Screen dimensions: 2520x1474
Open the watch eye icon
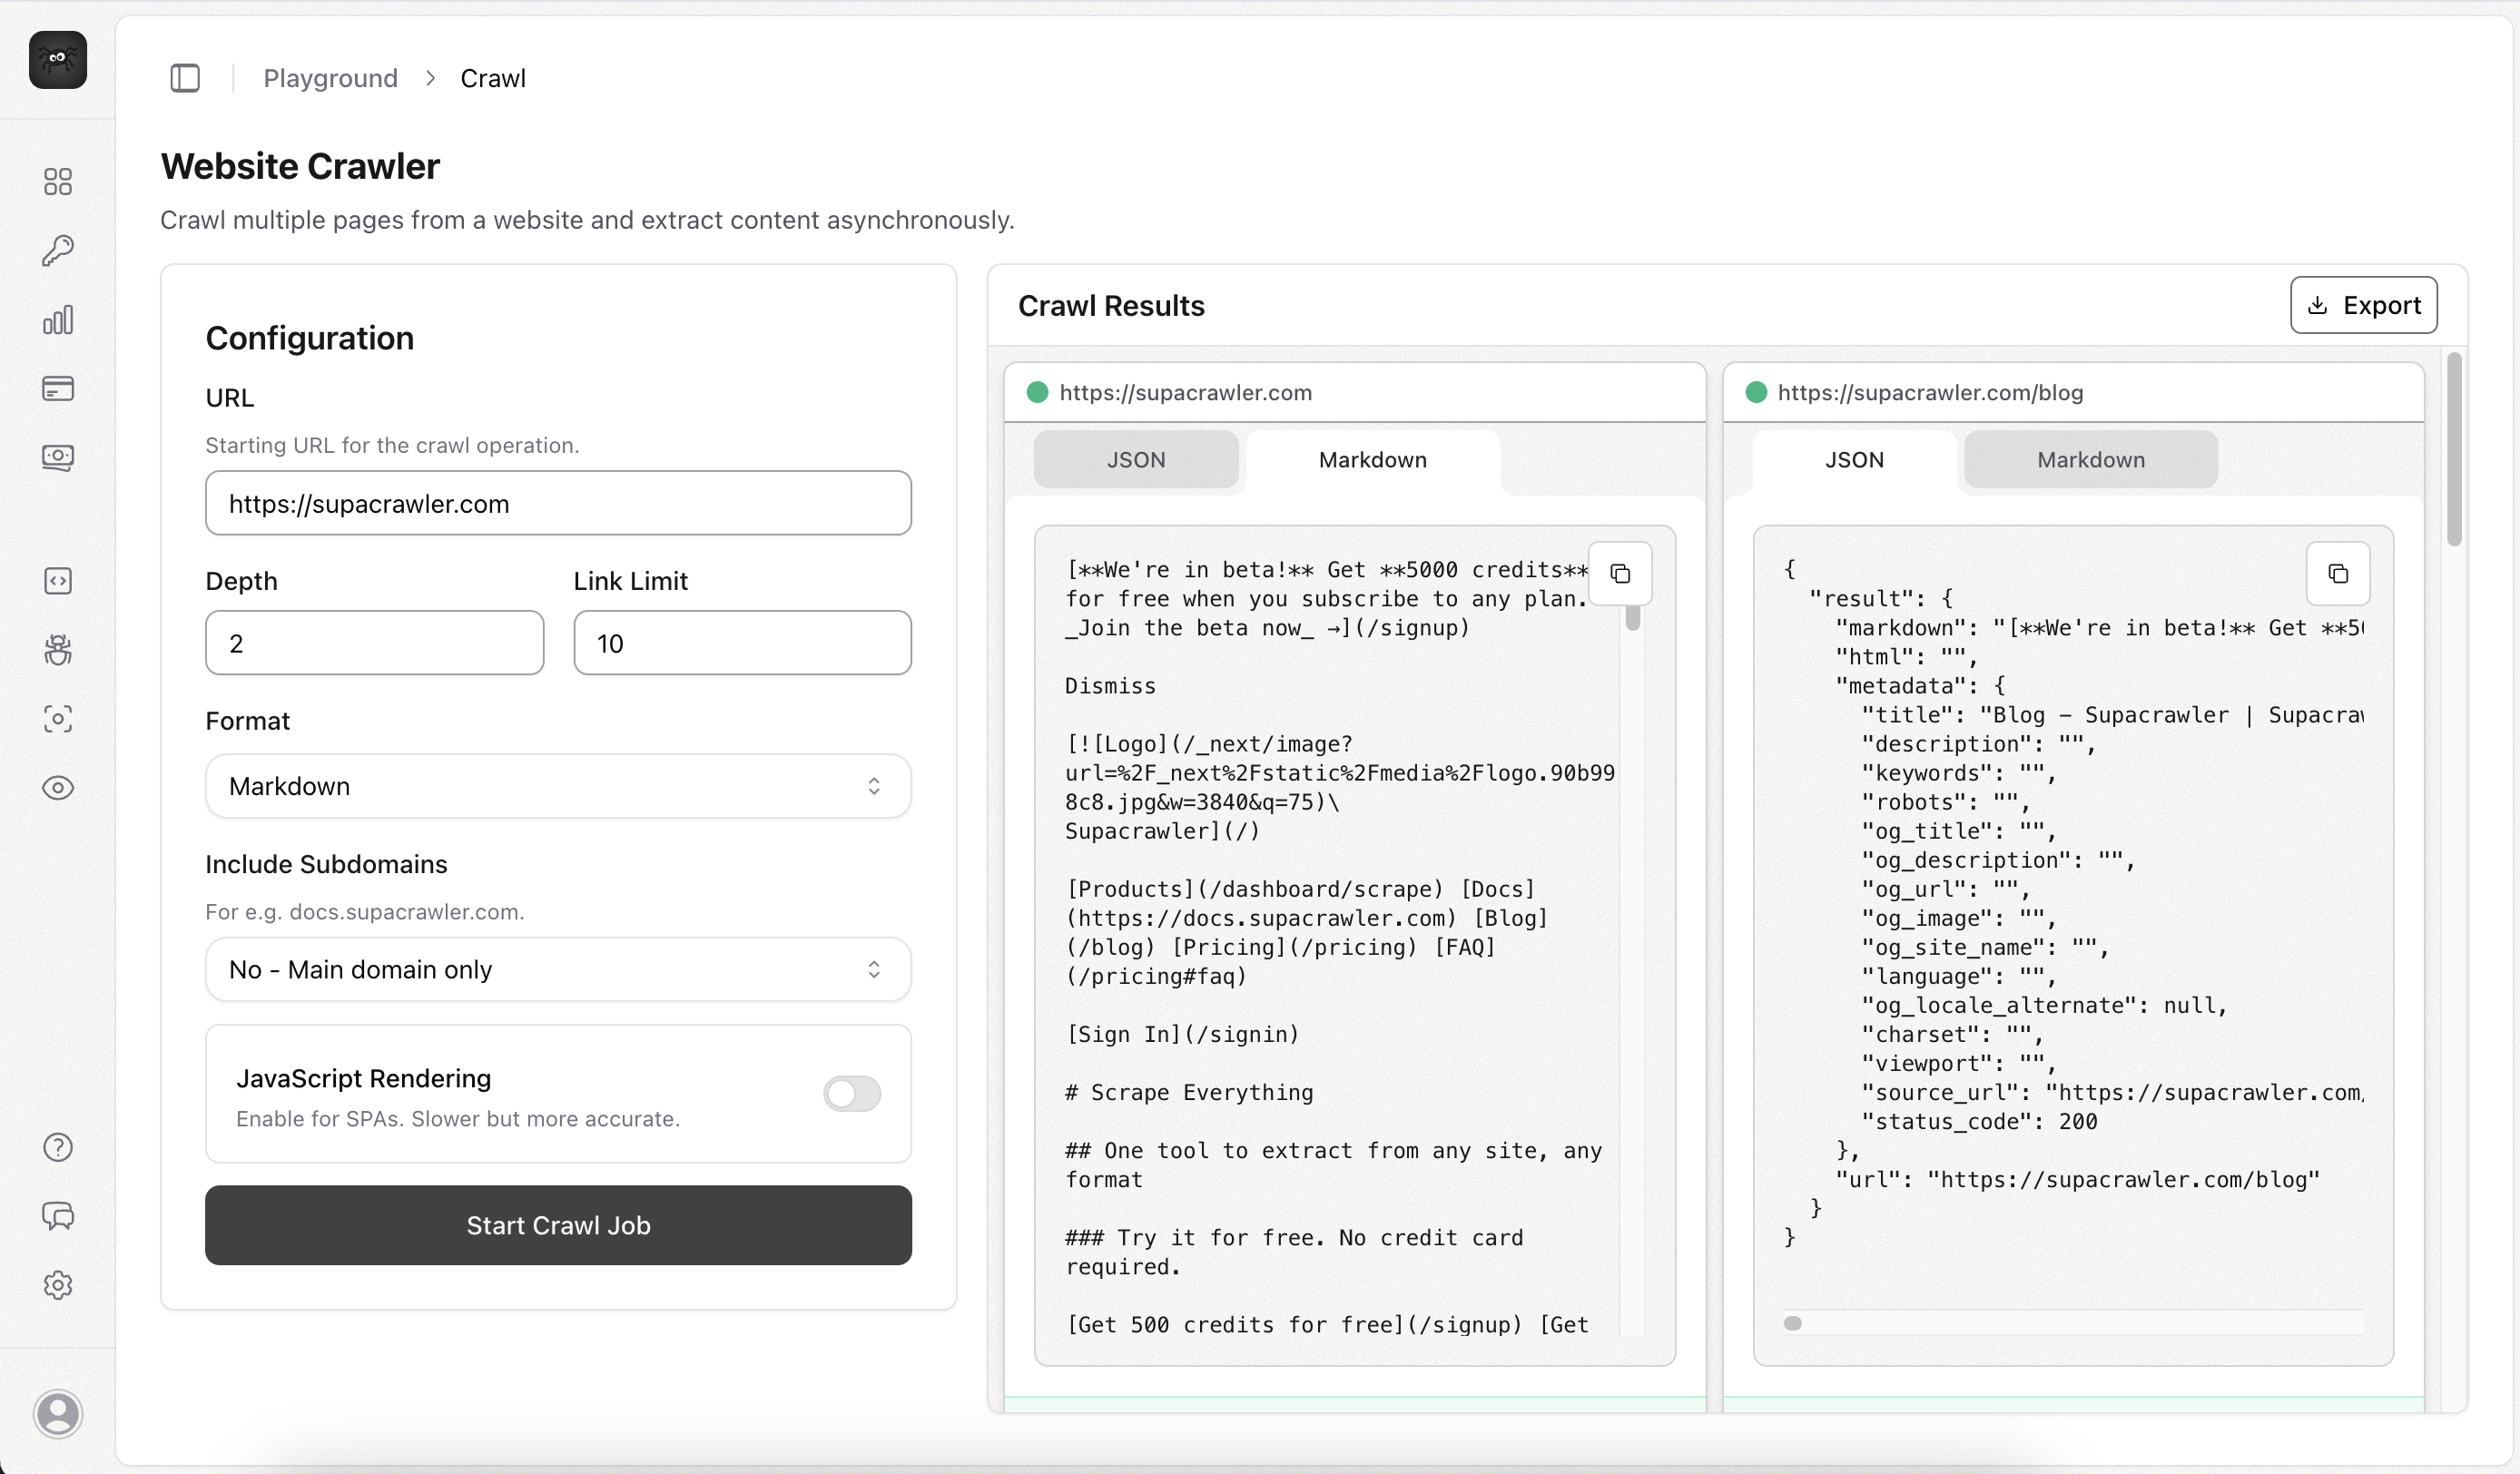click(x=58, y=788)
